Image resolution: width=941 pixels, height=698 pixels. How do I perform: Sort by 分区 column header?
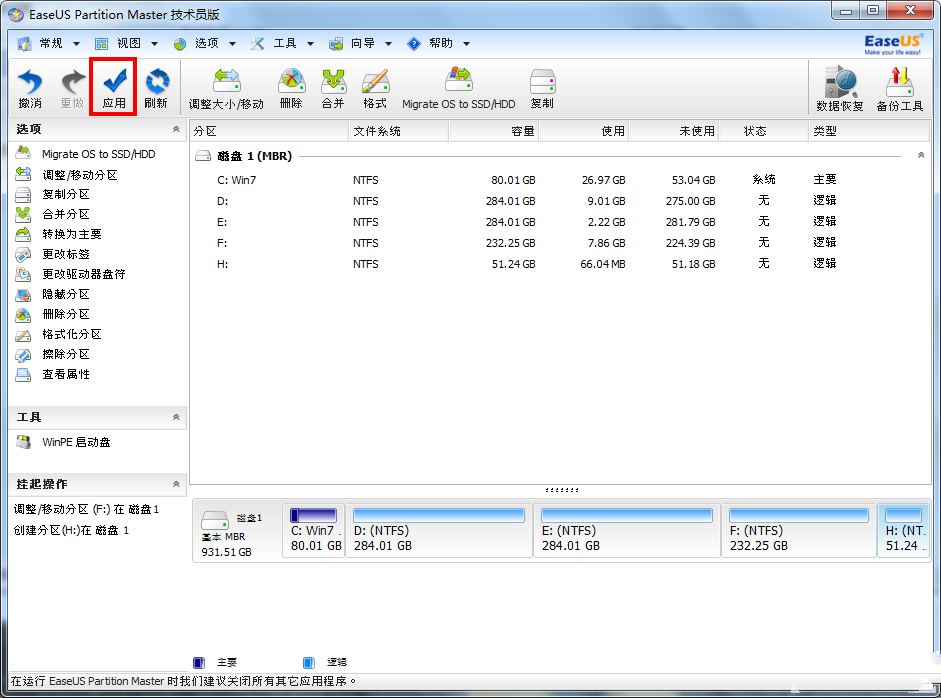coord(269,131)
